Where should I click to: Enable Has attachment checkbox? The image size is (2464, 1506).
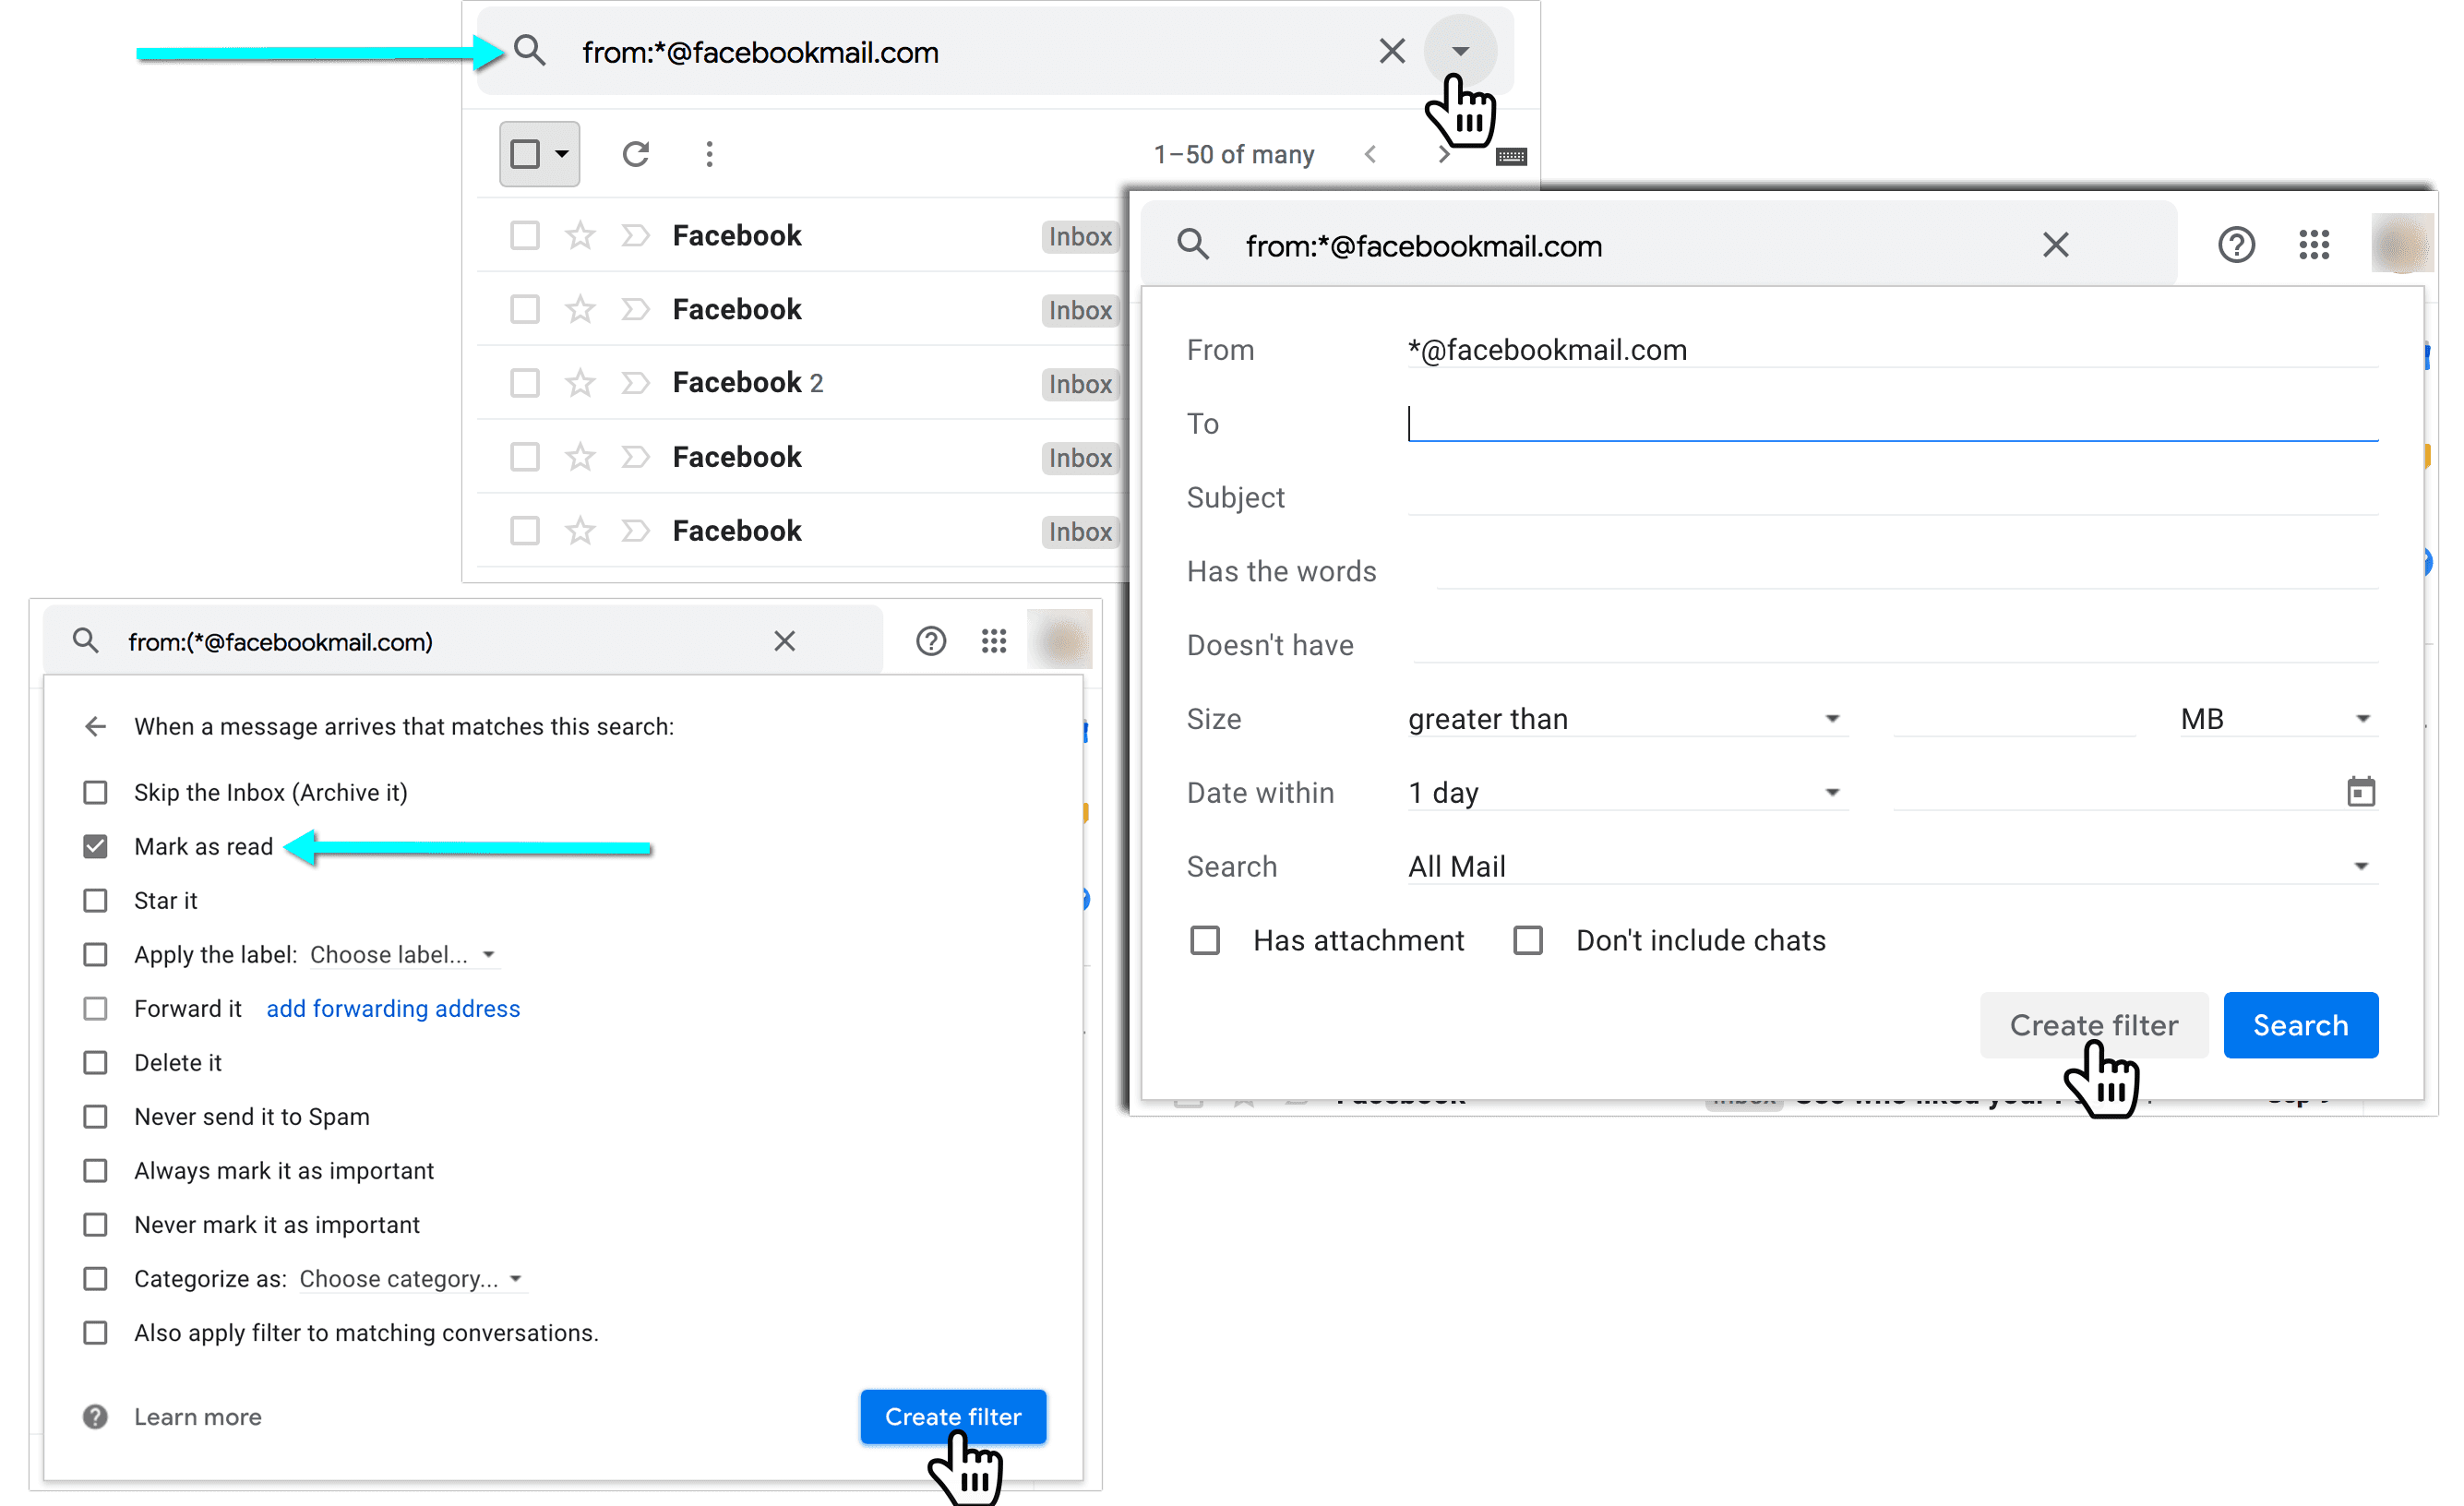click(x=1205, y=939)
